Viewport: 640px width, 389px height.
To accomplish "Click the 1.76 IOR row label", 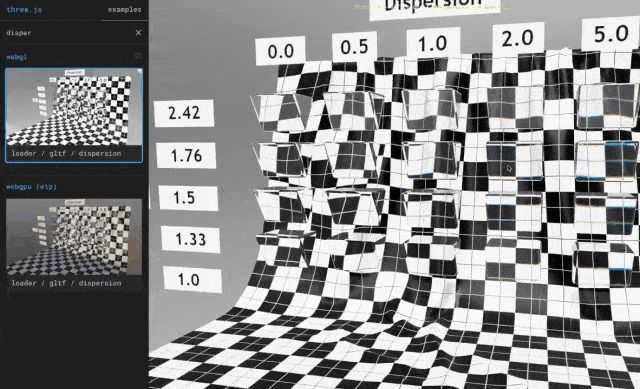I will click(186, 155).
